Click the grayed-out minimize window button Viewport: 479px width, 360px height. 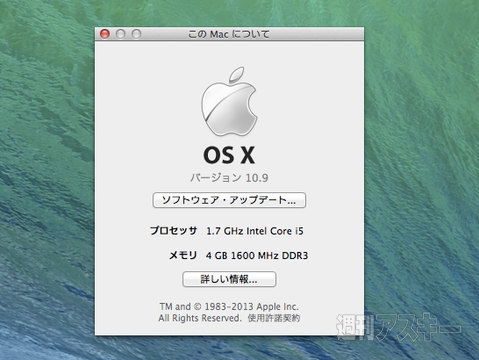click(x=120, y=34)
